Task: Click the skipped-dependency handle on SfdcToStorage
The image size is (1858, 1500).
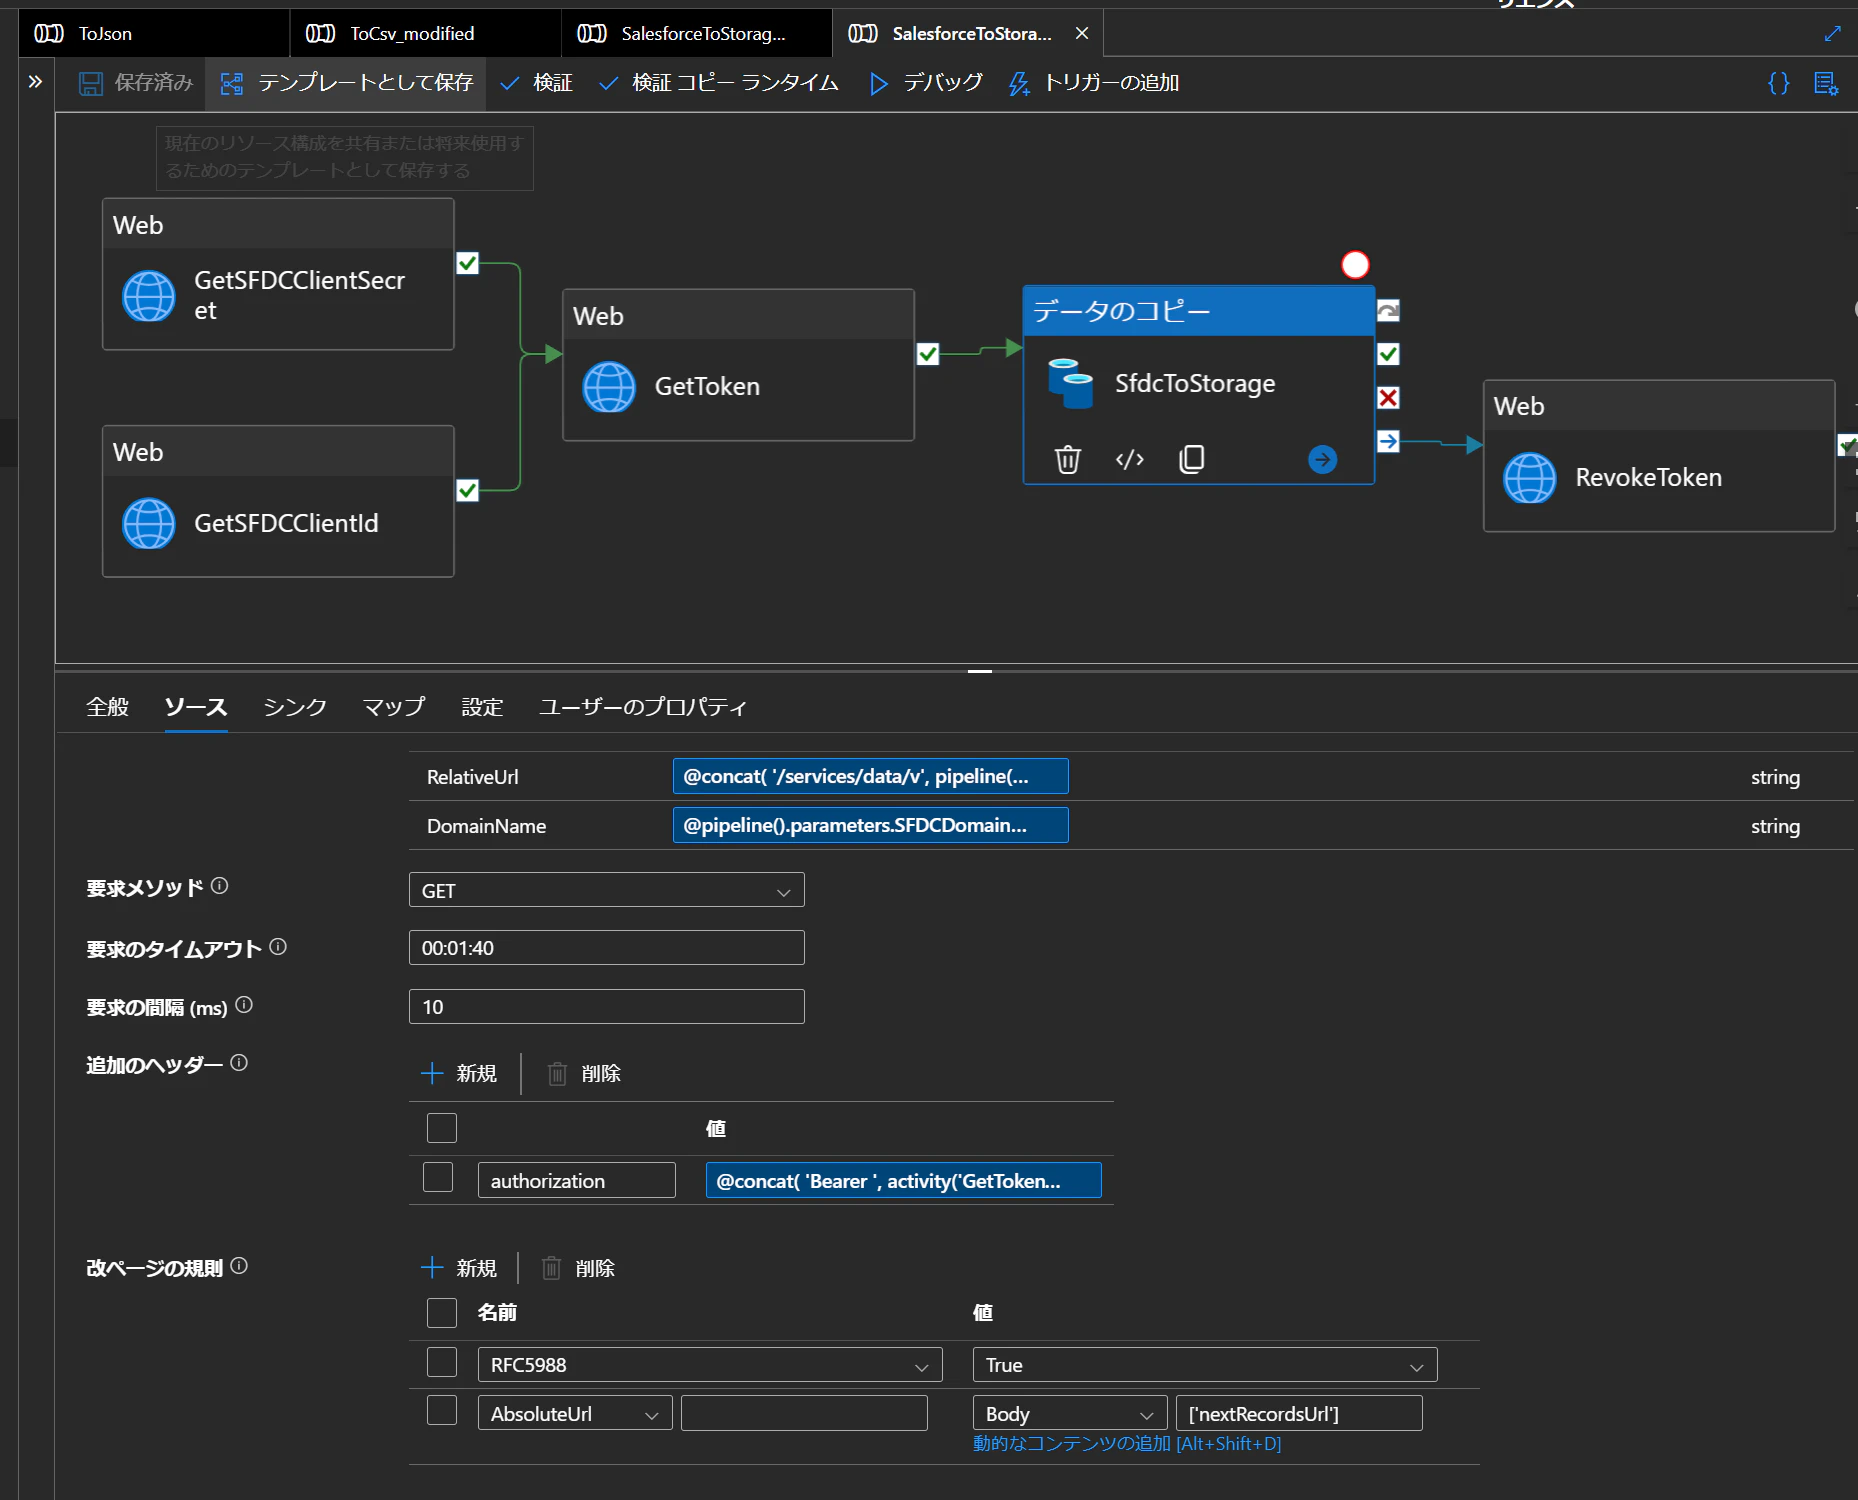Action: (x=1388, y=311)
